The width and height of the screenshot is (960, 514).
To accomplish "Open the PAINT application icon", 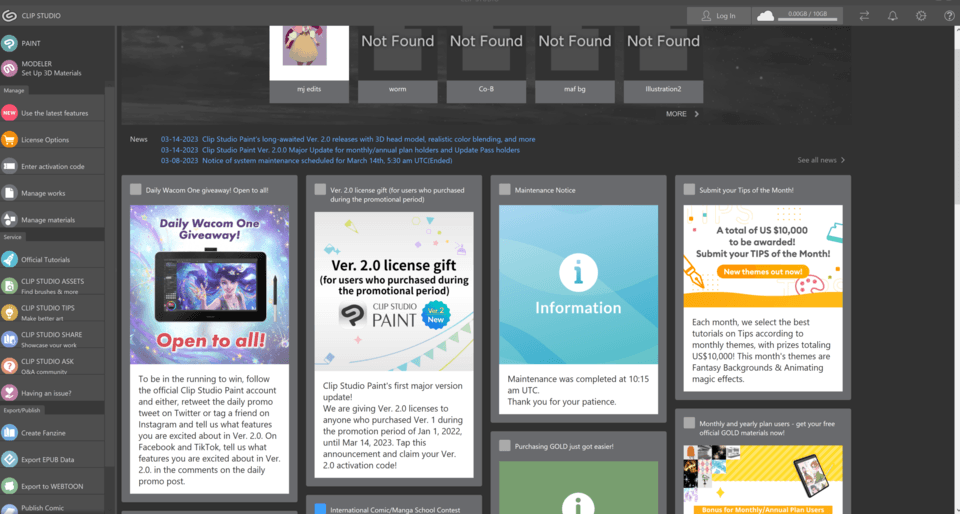I will pyautogui.click(x=9, y=43).
